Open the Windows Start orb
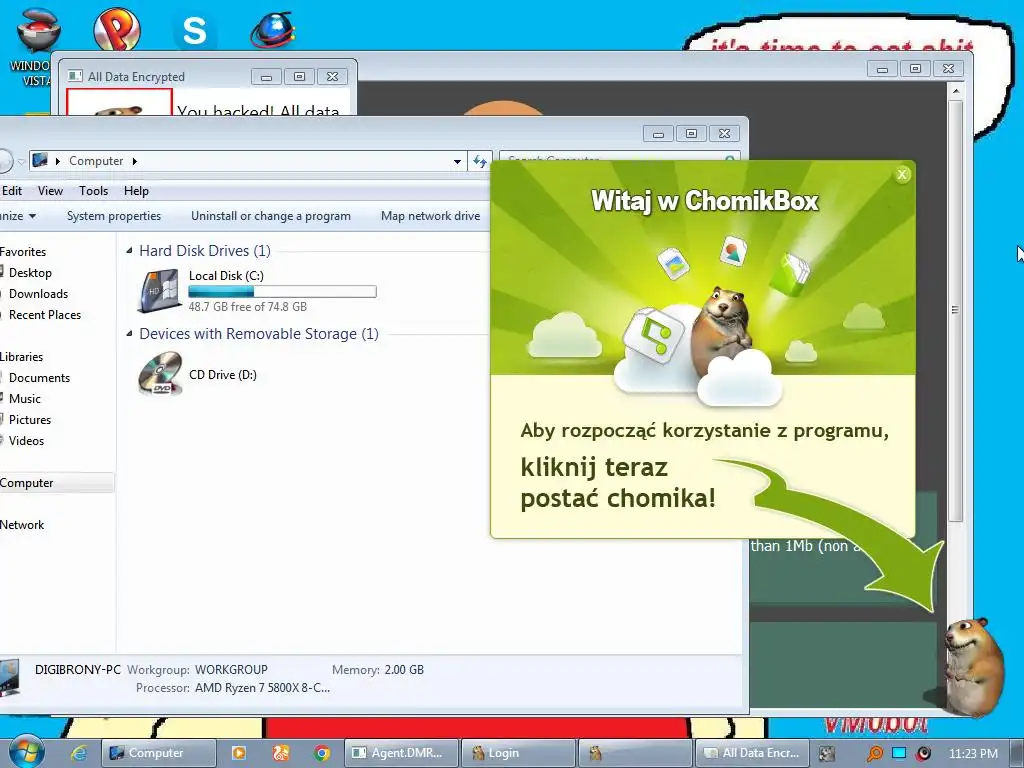This screenshot has height=768, width=1024. [x=26, y=752]
